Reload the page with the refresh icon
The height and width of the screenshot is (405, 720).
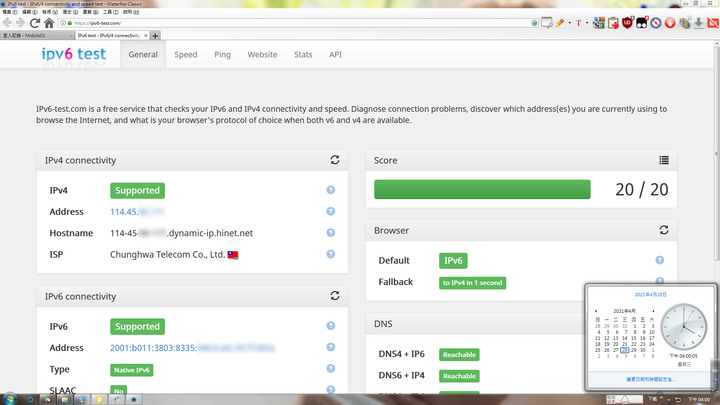point(34,22)
